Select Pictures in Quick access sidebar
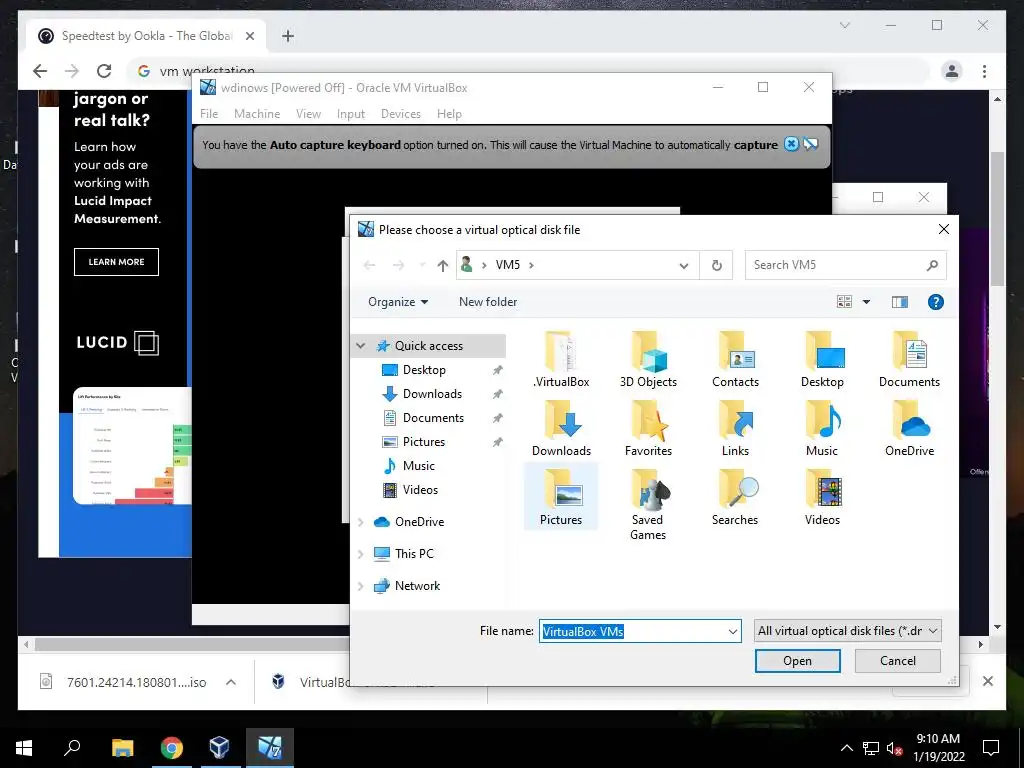 click(x=424, y=441)
